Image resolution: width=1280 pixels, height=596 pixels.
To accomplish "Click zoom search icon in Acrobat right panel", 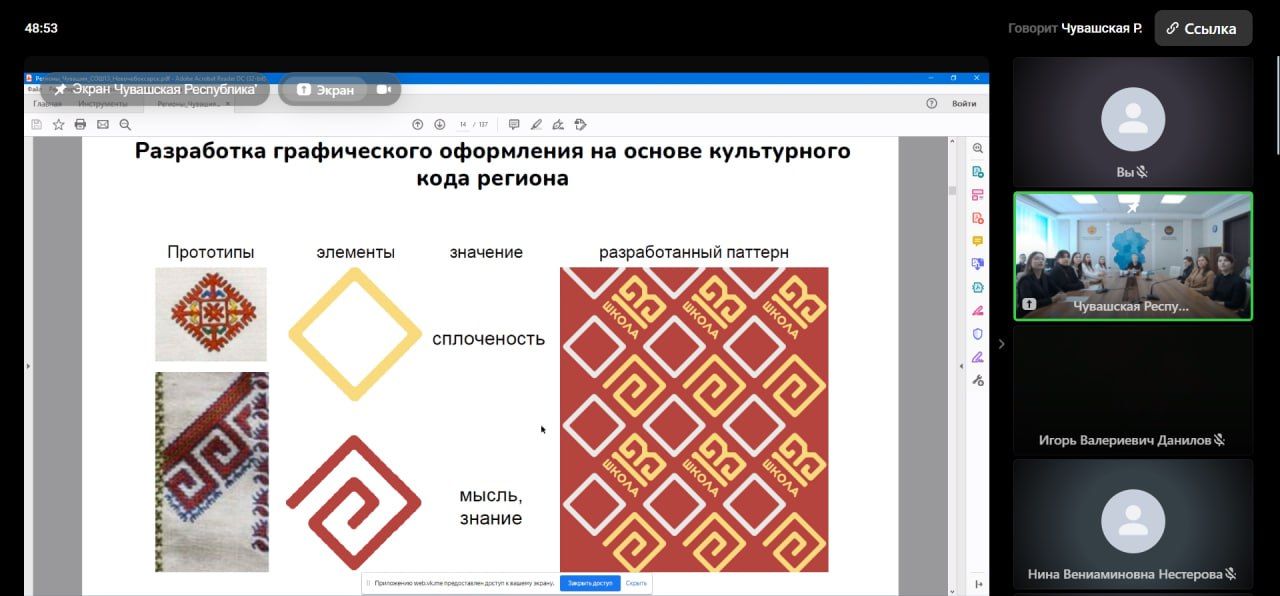I will (x=978, y=148).
